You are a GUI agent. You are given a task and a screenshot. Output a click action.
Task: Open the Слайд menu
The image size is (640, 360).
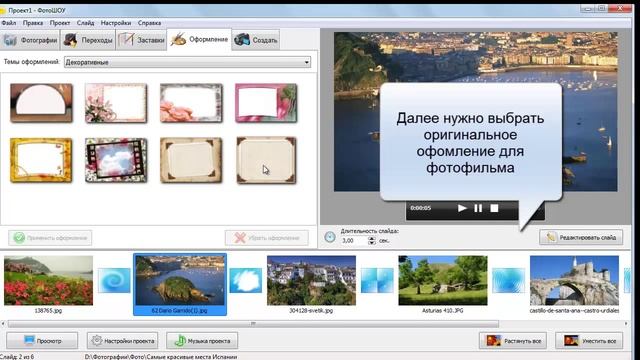[x=85, y=23]
